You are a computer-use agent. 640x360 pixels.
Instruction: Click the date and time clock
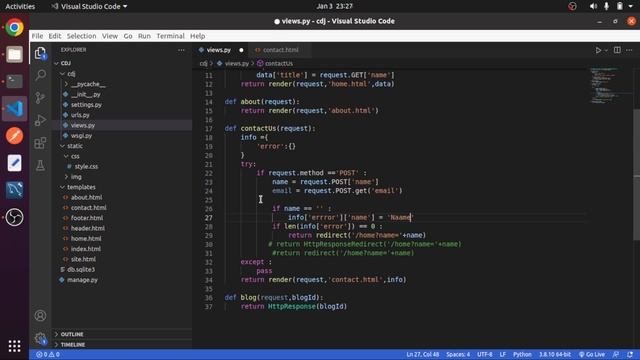click(x=334, y=6)
